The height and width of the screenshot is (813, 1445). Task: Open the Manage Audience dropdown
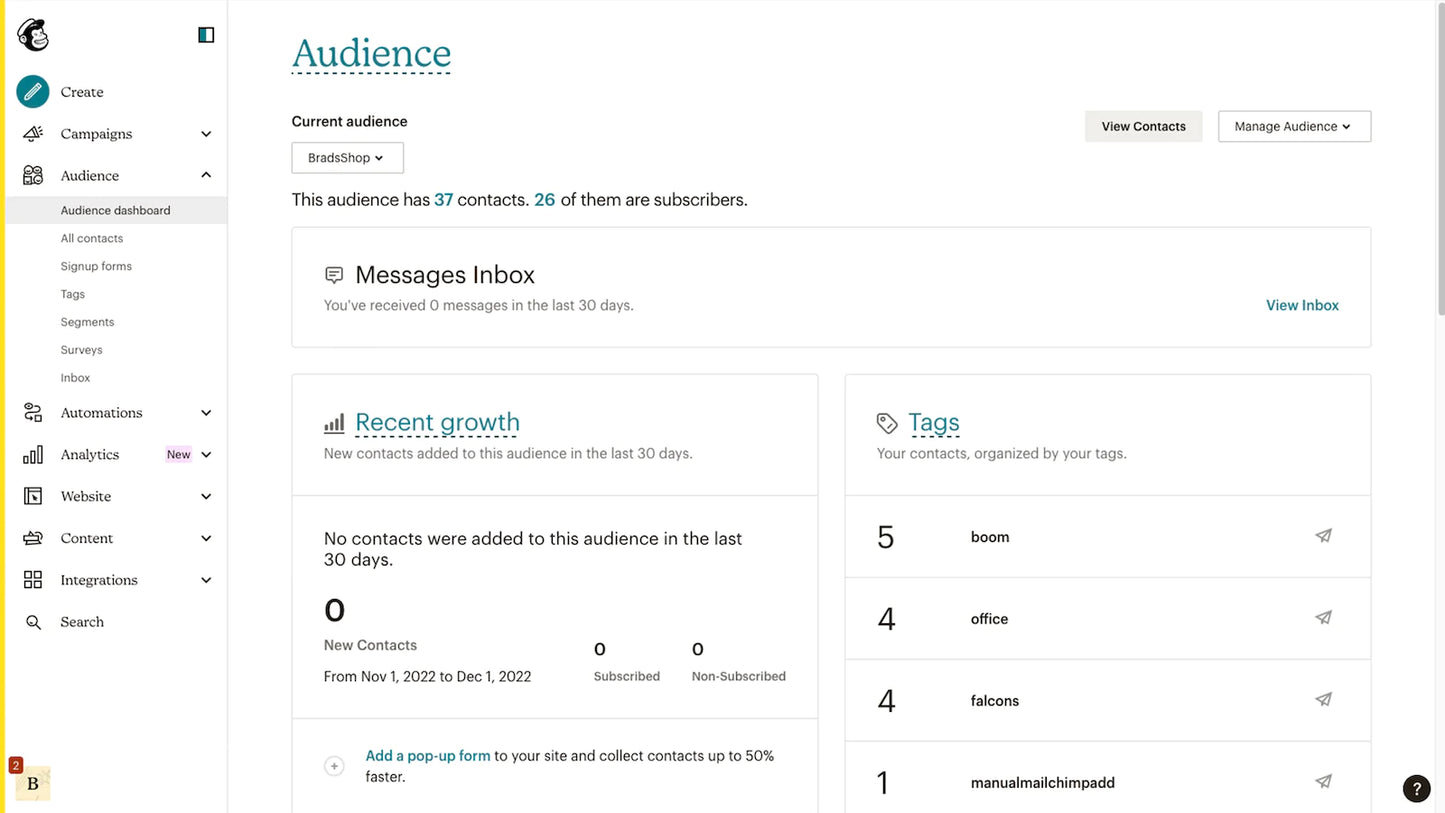click(1294, 126)
